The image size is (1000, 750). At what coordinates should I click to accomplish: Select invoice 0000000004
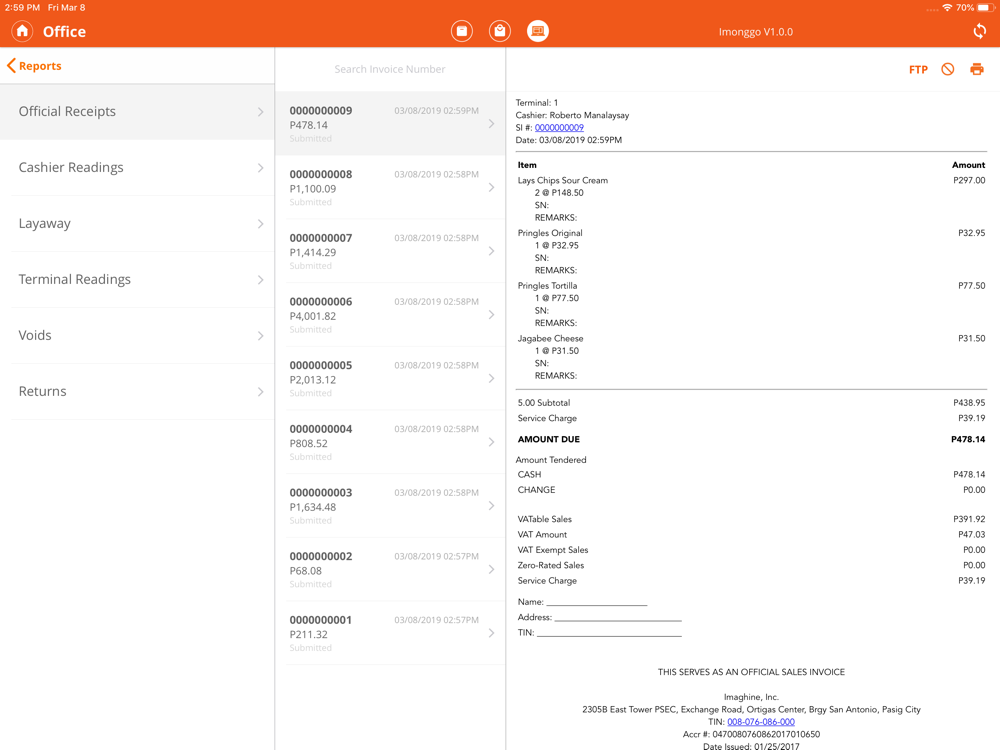click(390, 443)
